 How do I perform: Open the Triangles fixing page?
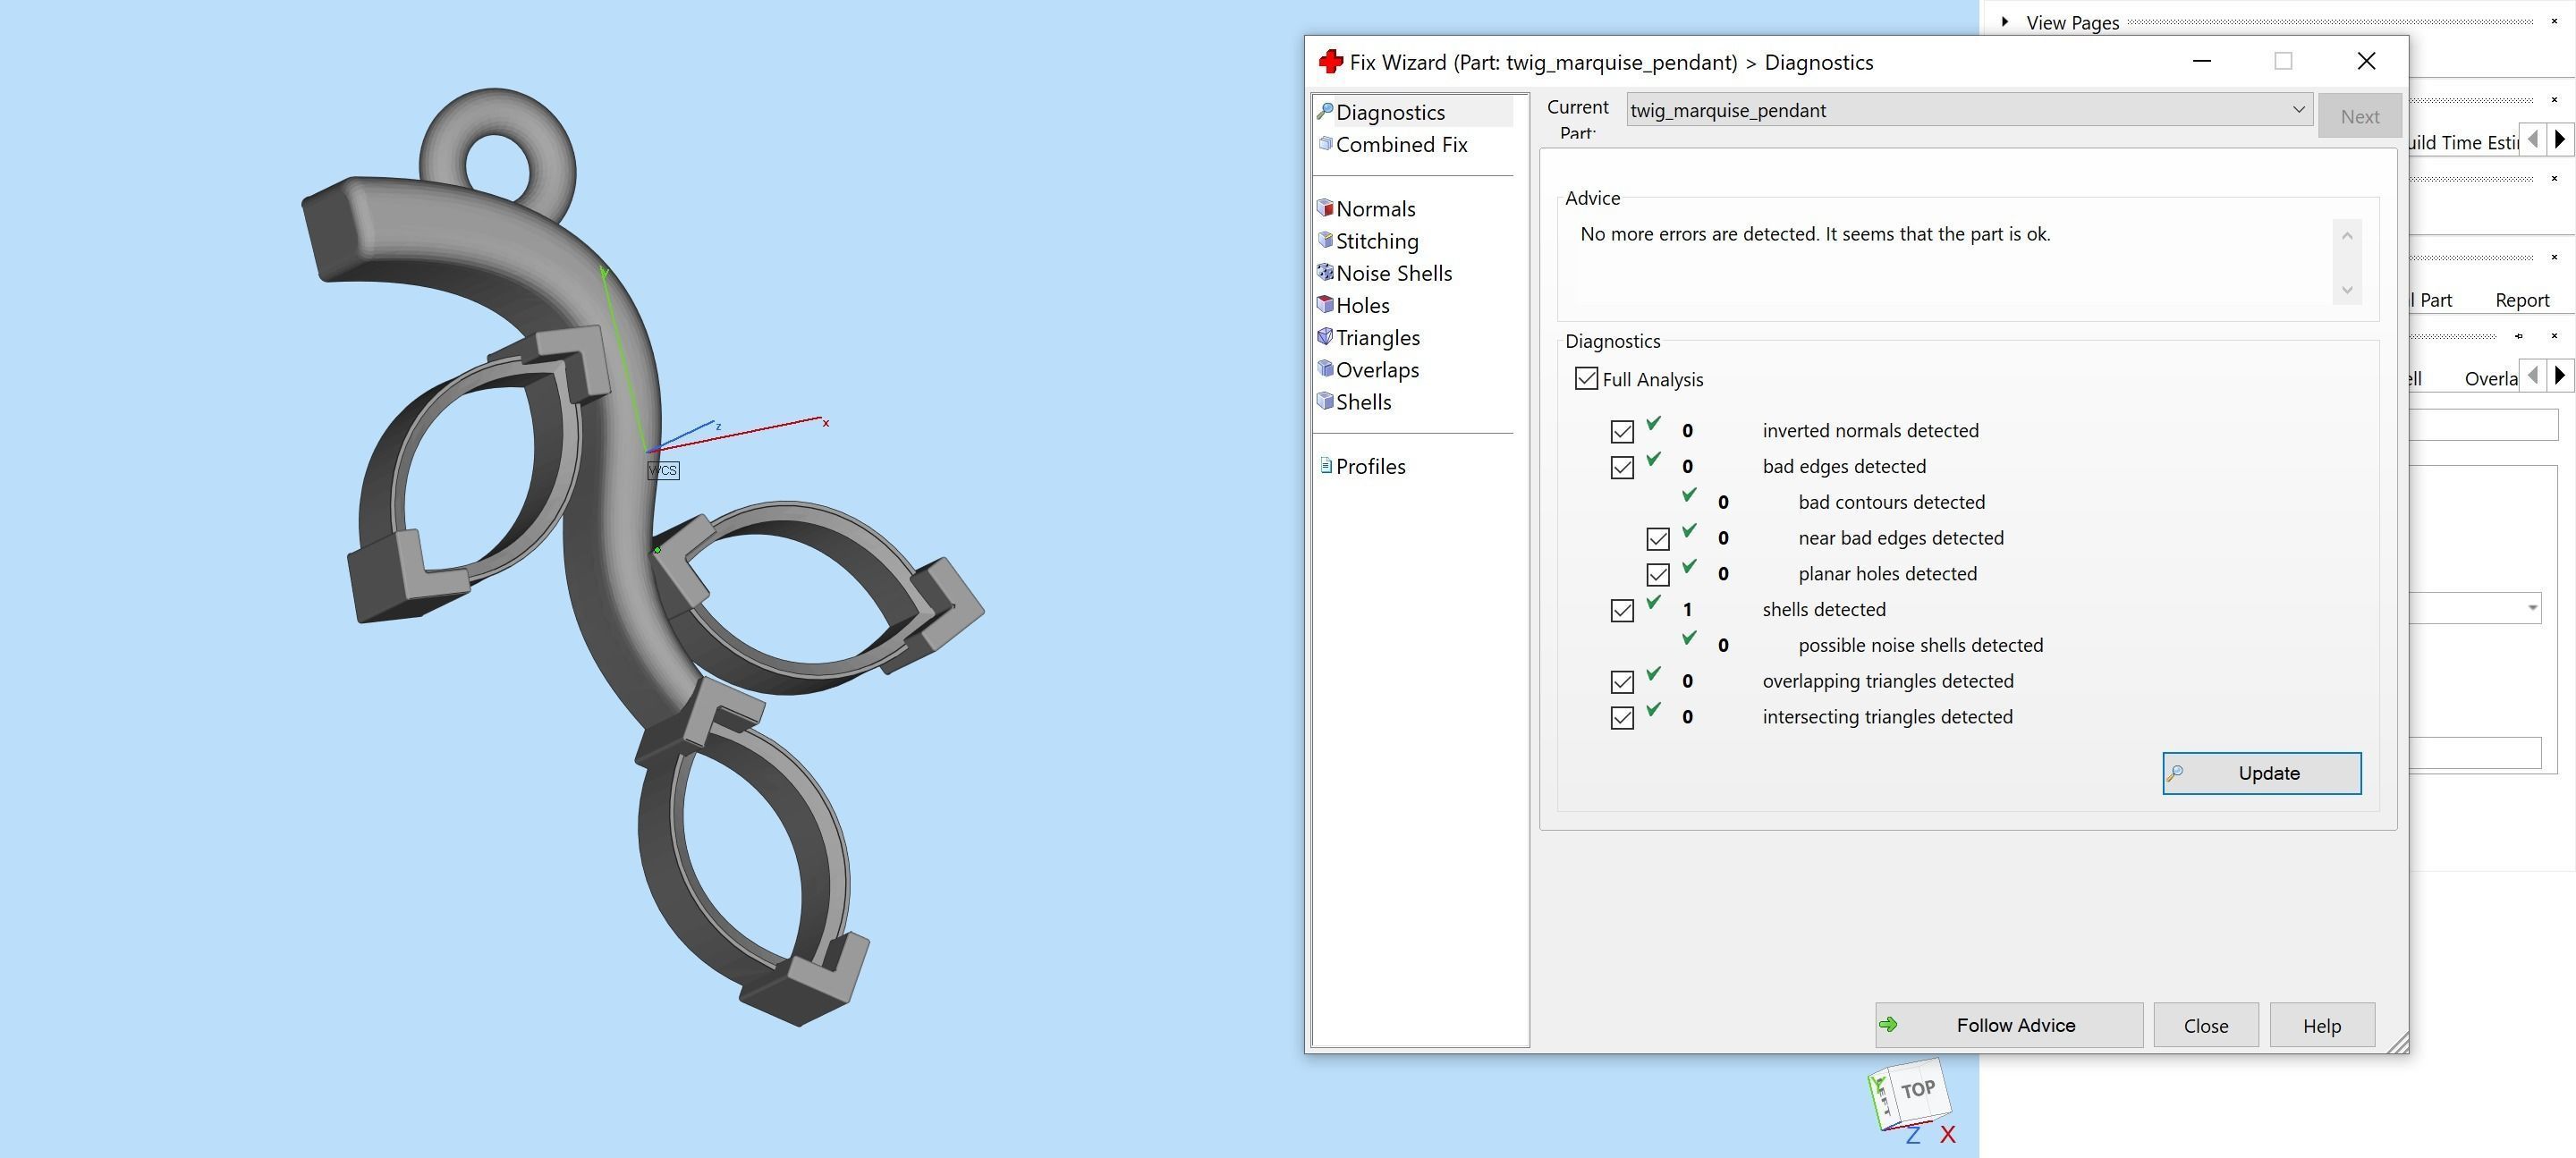click(x=1378, y=337)
